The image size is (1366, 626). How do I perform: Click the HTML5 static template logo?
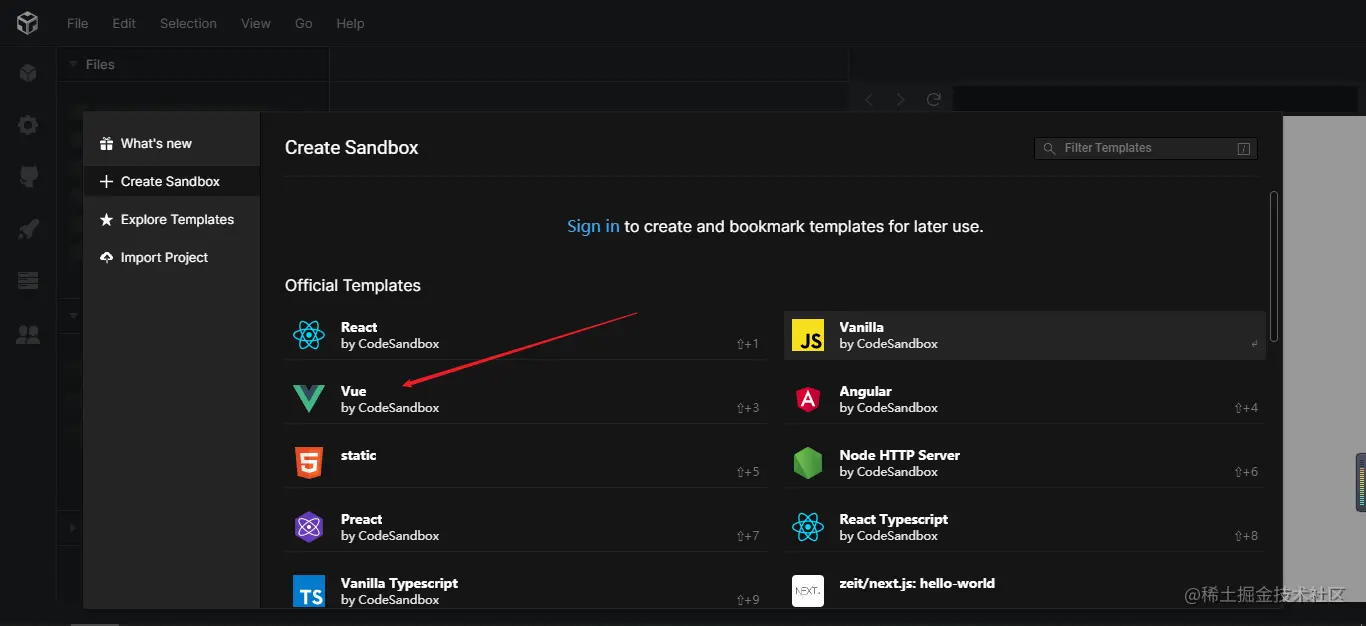point(309,463)
